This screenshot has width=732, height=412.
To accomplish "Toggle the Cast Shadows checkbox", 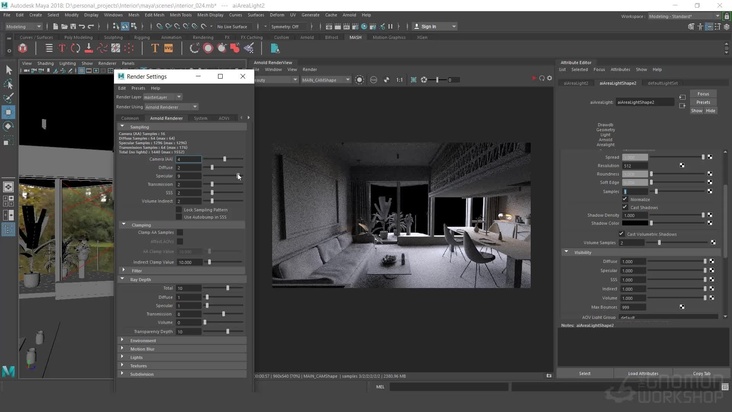I will click(x=625, y=207).
